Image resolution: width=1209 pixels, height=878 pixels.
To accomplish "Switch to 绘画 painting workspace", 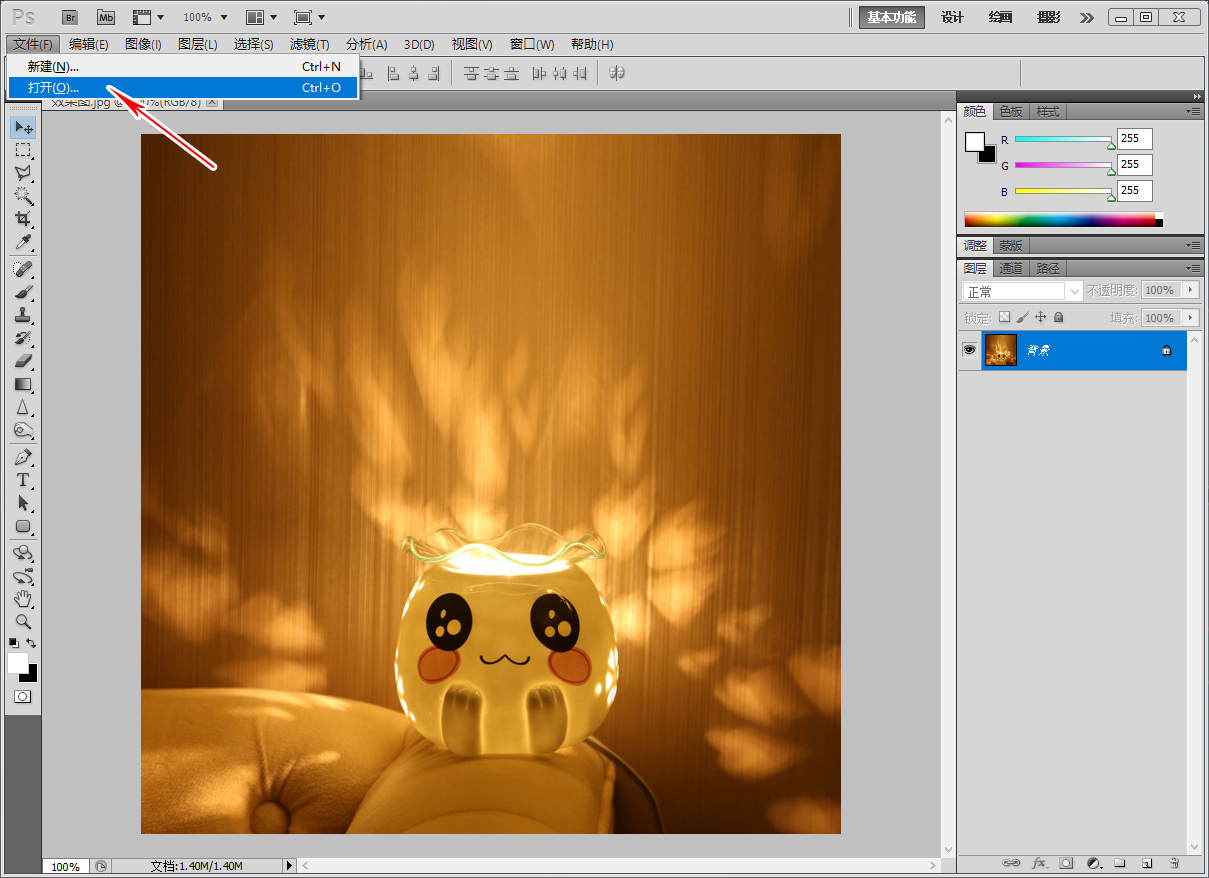I will [1000, 17].
